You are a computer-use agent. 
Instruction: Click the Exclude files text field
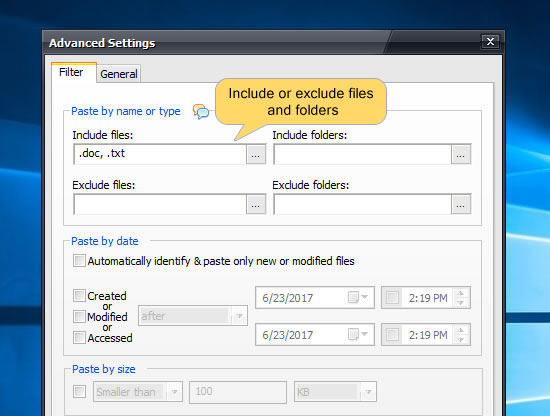[x=160, y=204]
